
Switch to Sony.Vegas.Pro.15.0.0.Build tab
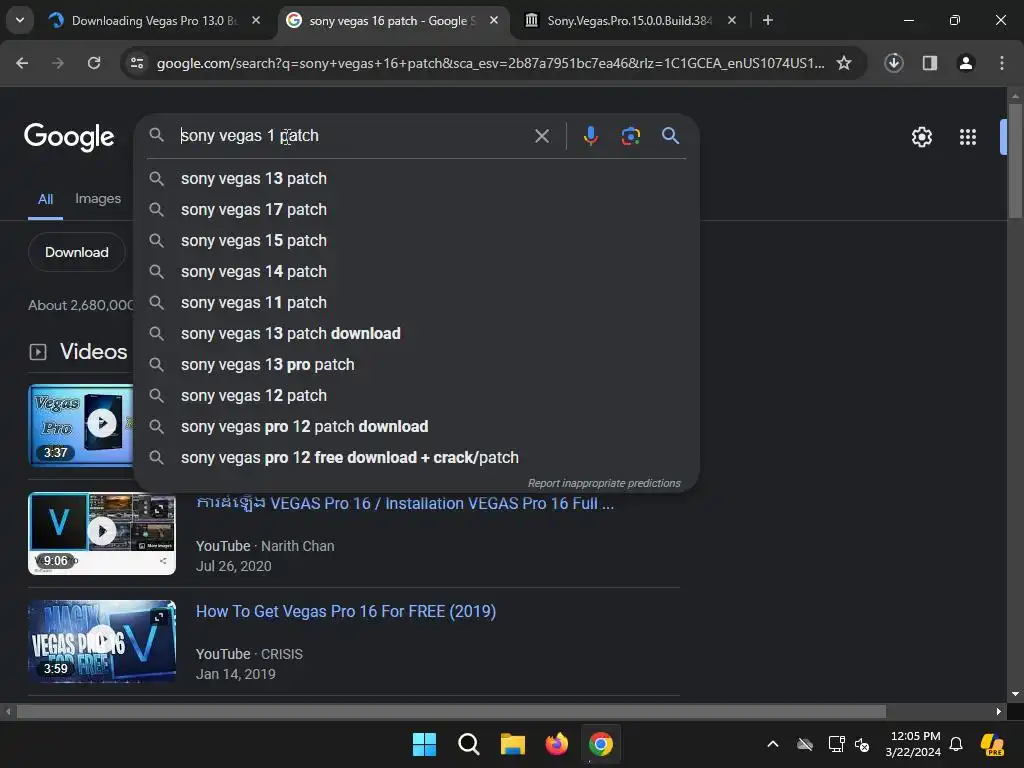[x=629, y=20]
